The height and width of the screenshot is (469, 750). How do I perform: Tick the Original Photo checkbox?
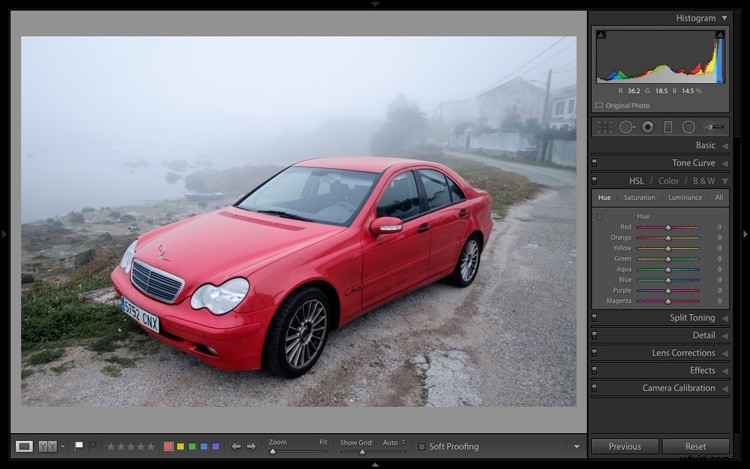click(x=599, y=105)
